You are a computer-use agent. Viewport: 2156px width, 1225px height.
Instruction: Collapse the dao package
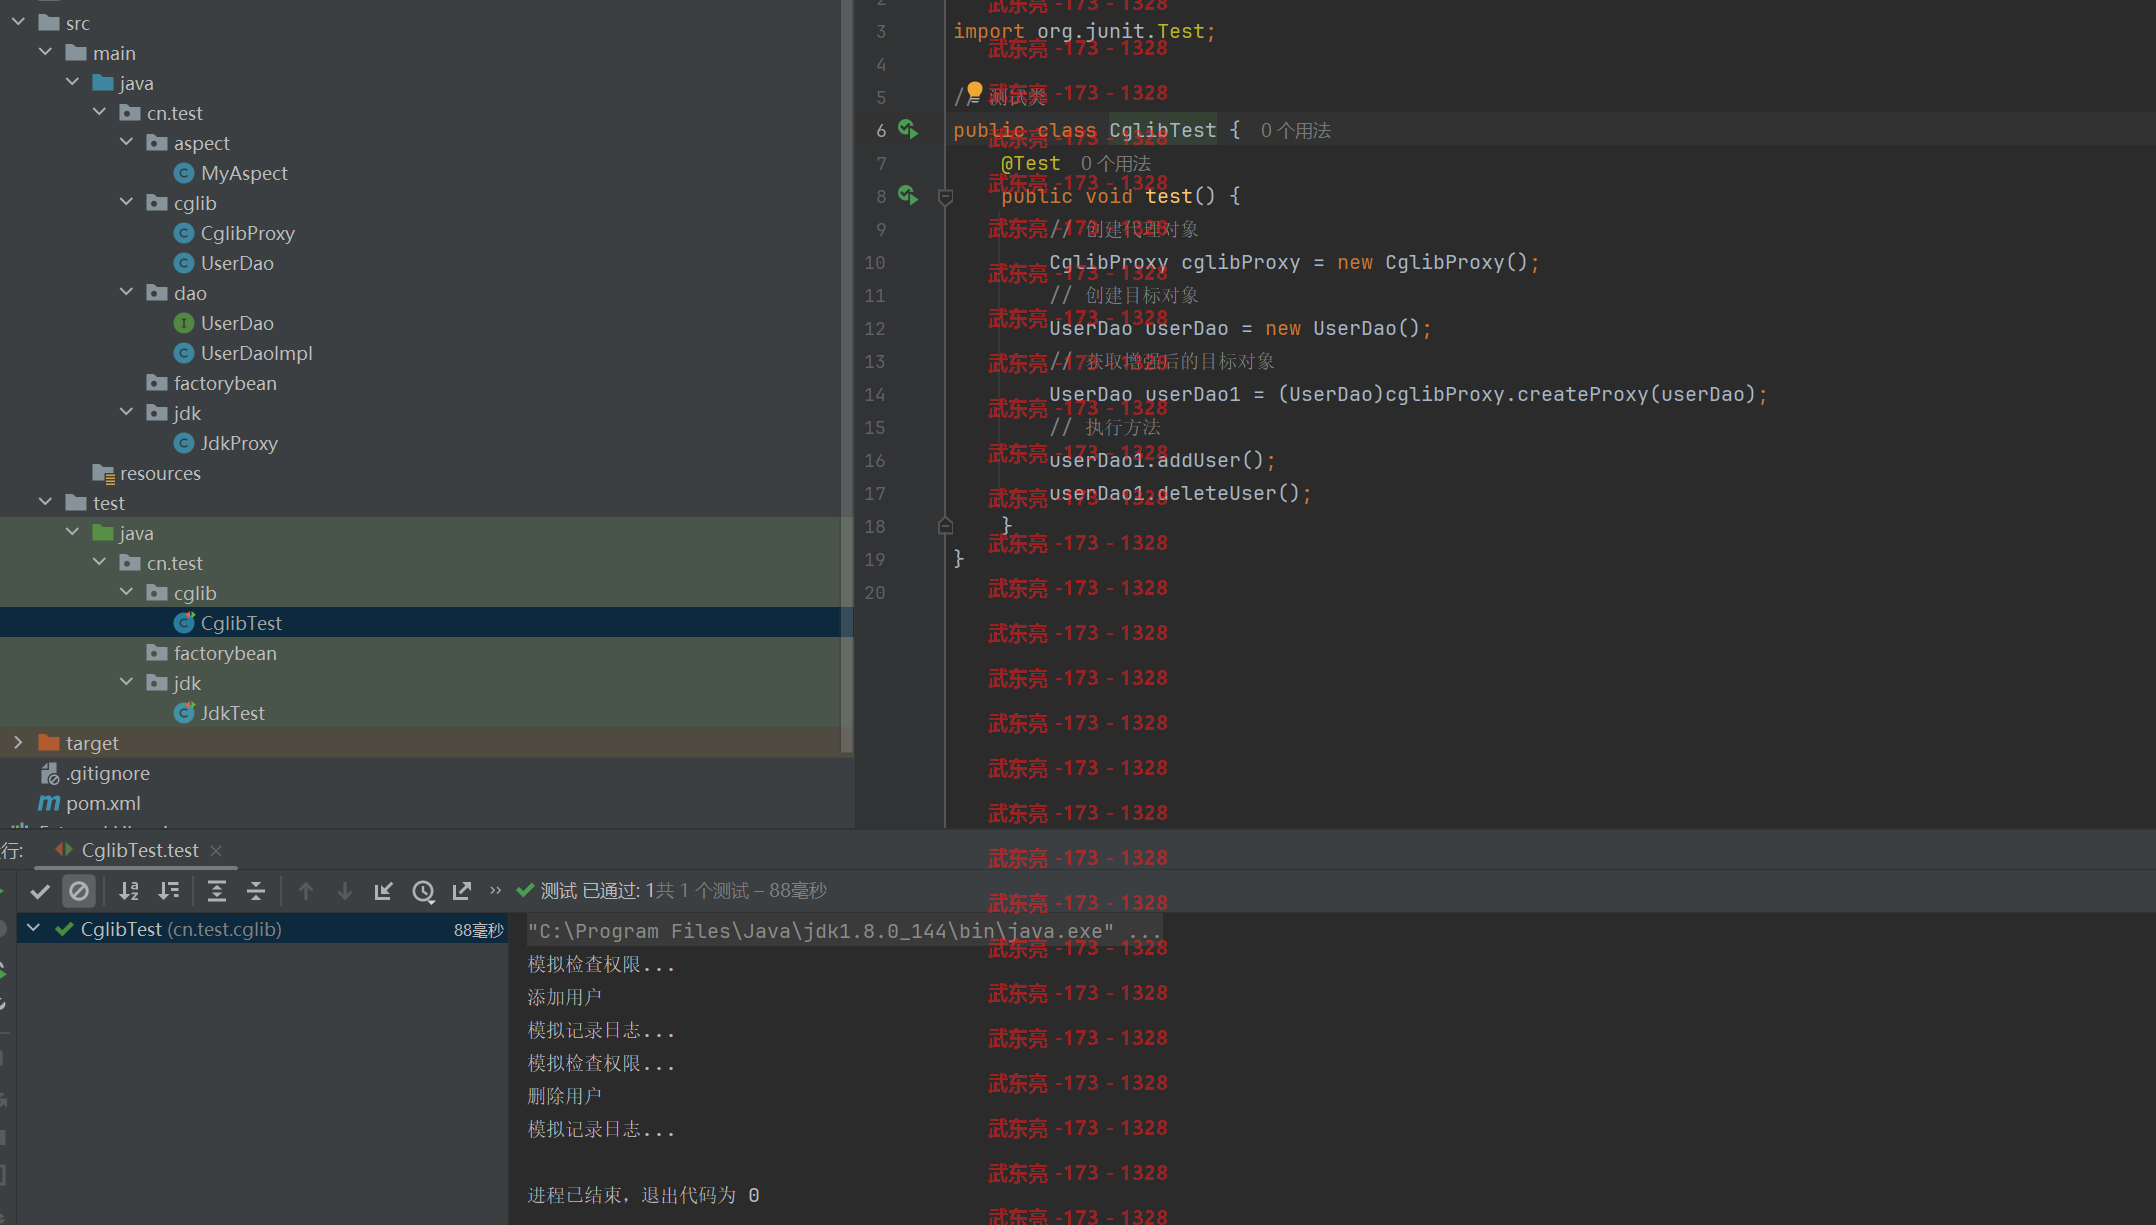tap(126, 292)
